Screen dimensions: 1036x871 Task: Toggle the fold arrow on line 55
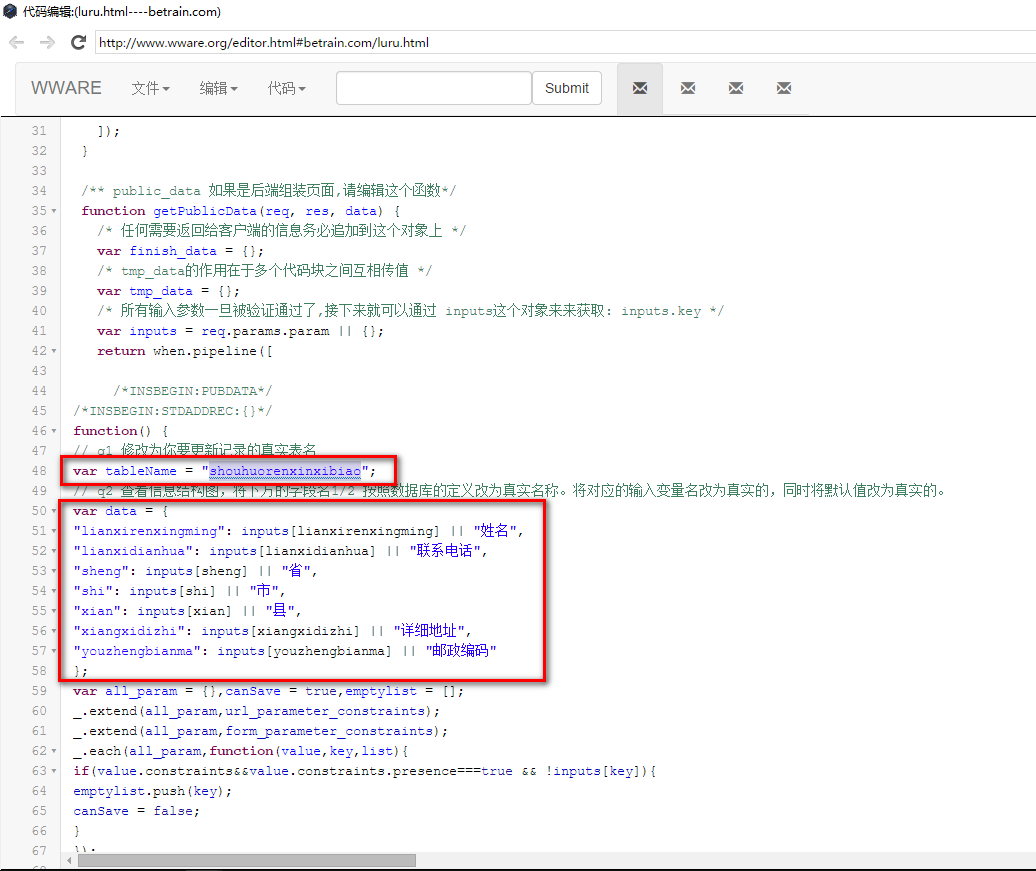(54, 611)
